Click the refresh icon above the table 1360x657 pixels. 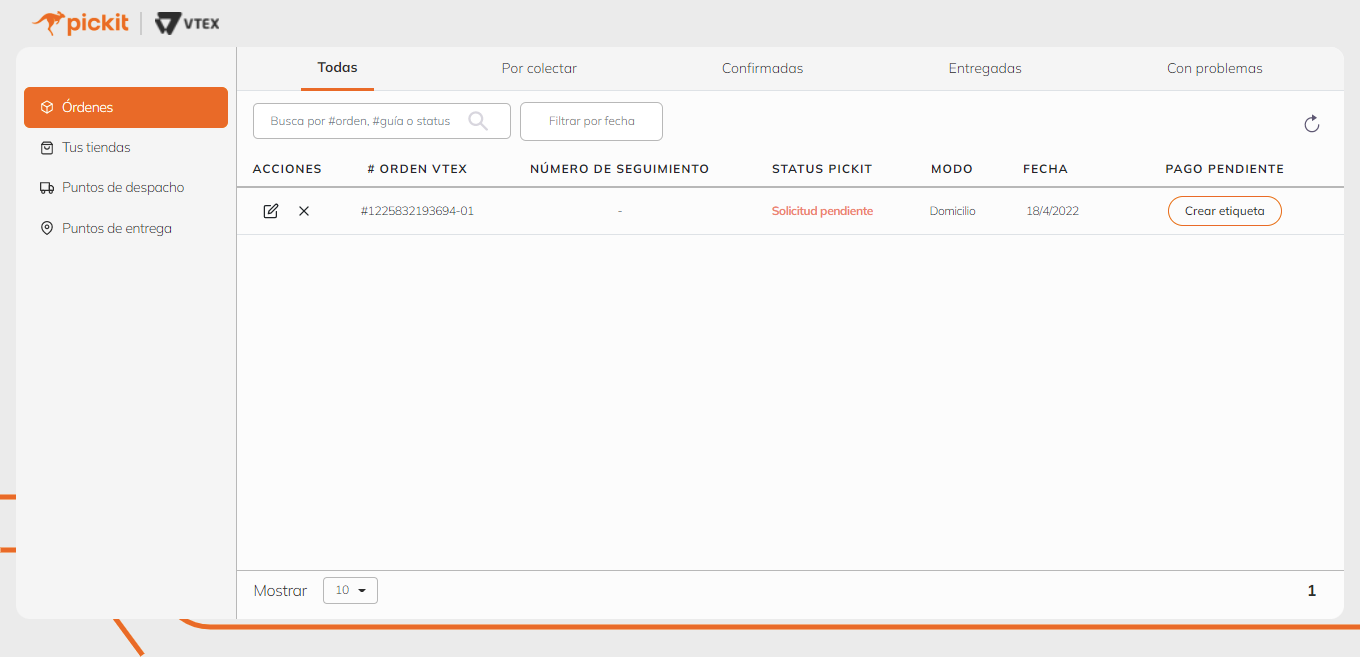click(1312, 124)
